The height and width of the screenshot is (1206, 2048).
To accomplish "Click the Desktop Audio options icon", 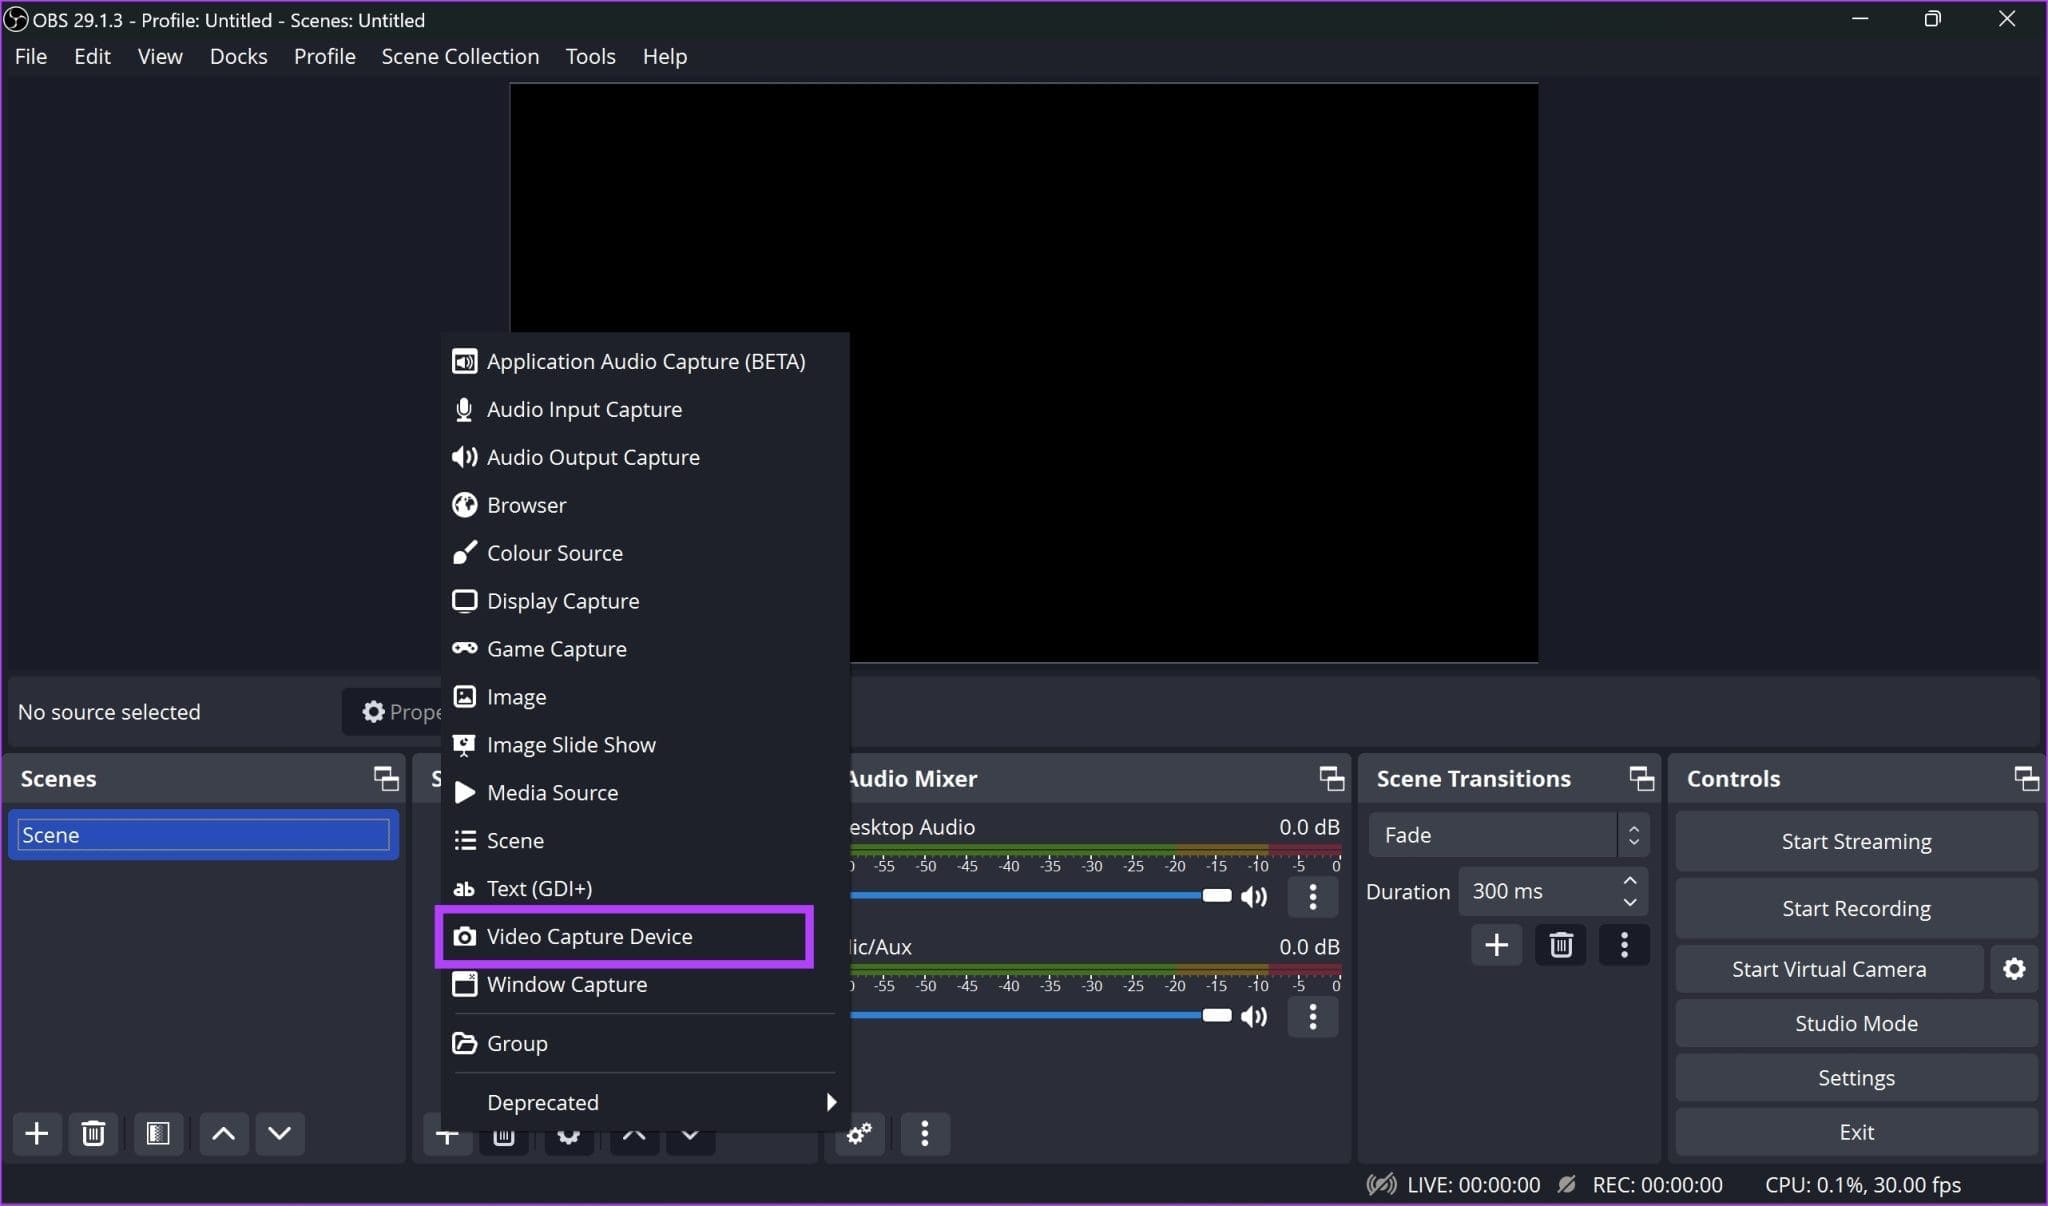I will click(1310, 896).
